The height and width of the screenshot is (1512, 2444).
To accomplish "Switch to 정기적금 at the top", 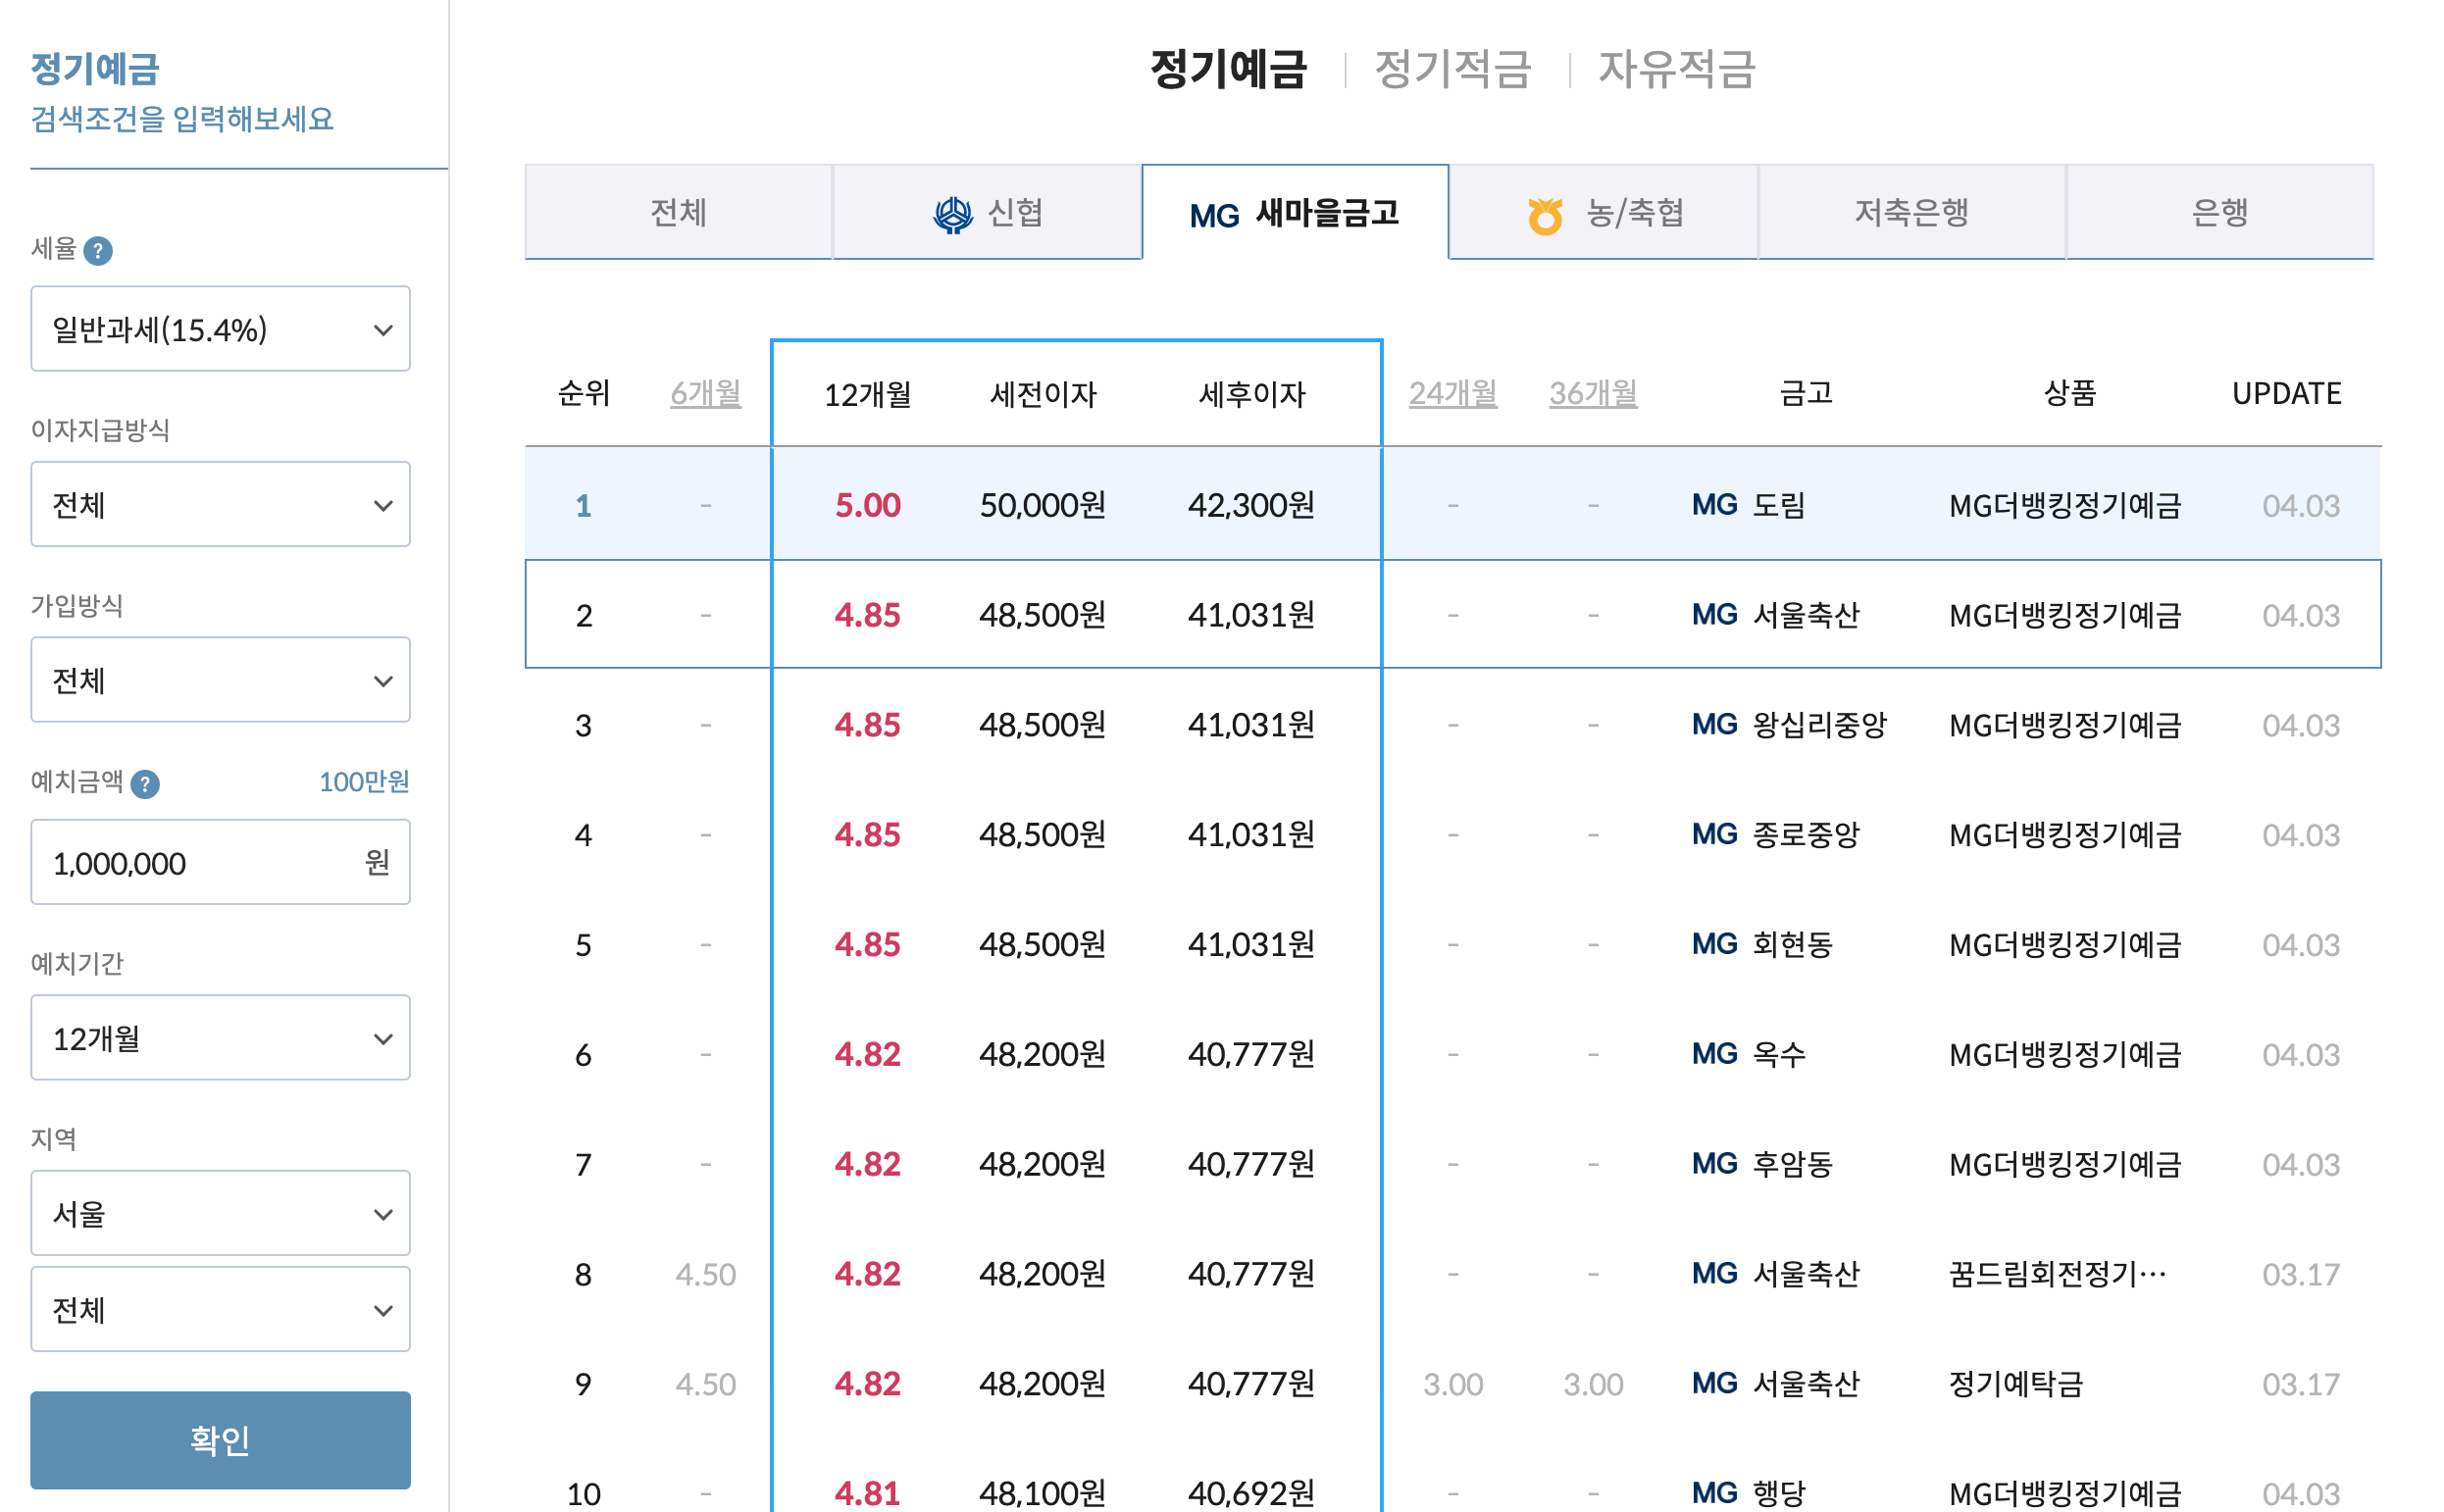I will 1453,69.
